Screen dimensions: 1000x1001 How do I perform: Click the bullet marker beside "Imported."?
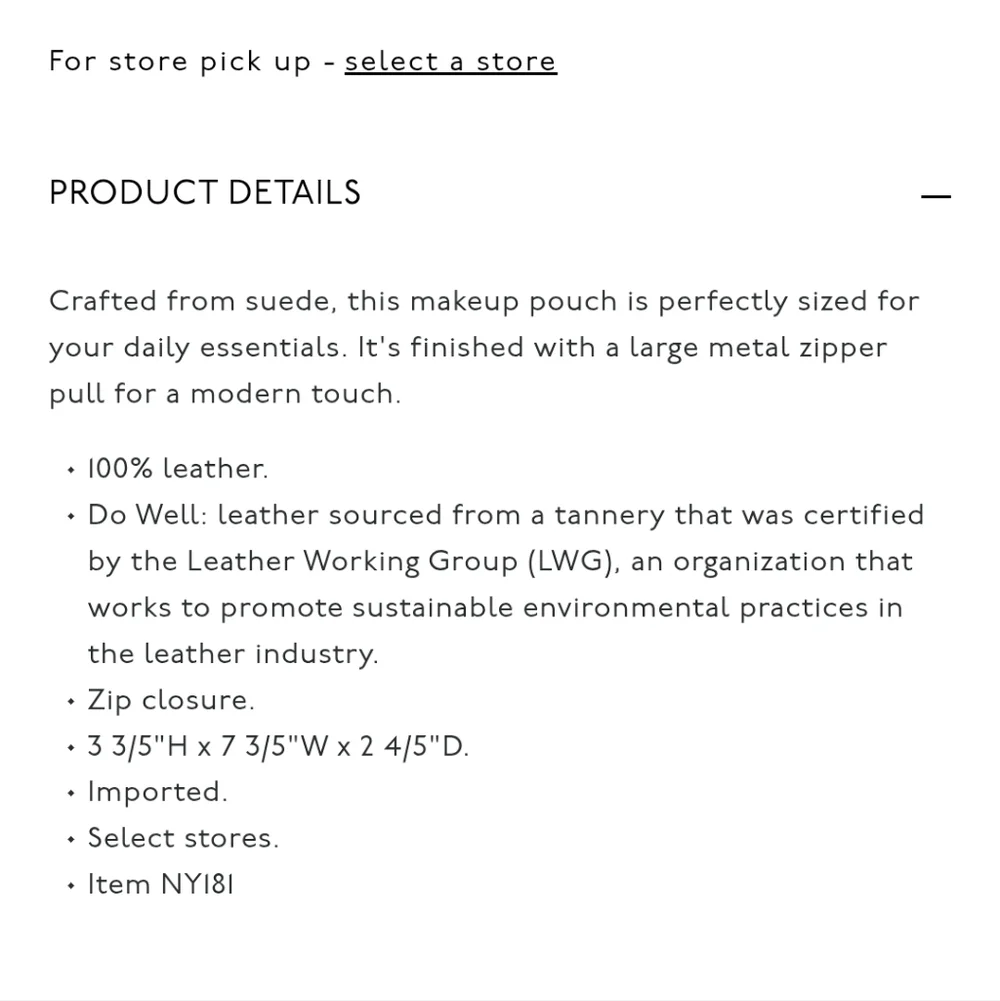(71, 793)
